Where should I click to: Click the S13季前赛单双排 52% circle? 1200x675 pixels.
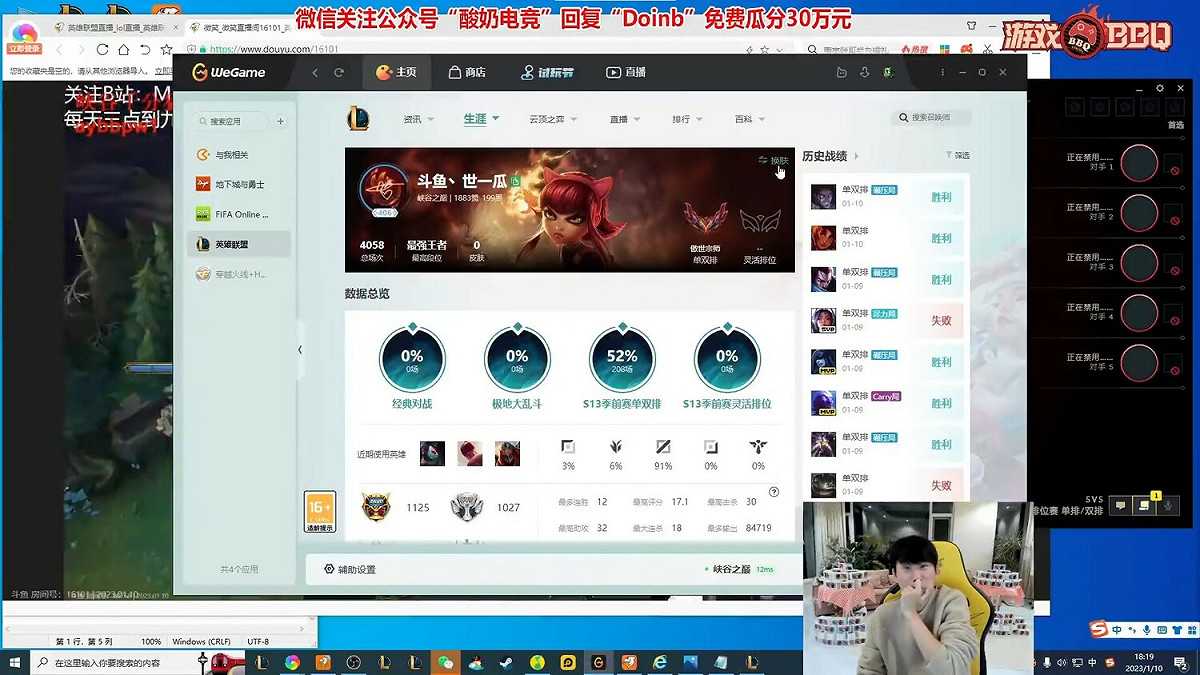(x=622, y=359)
